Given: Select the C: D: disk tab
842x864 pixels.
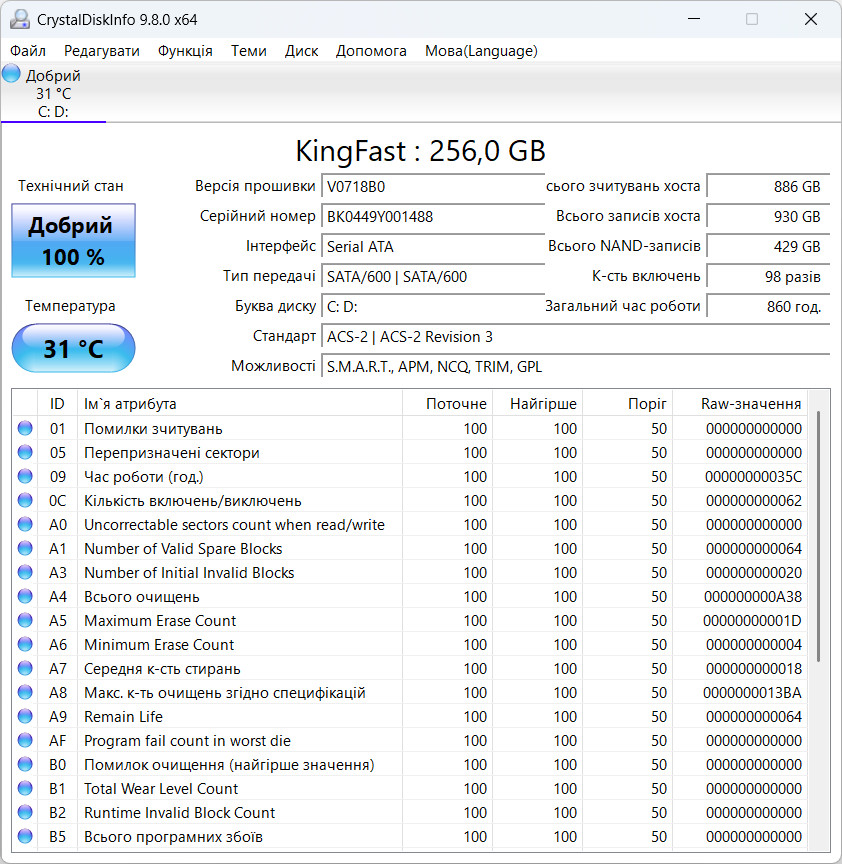Looking at the screenshot, I should 53,94.
